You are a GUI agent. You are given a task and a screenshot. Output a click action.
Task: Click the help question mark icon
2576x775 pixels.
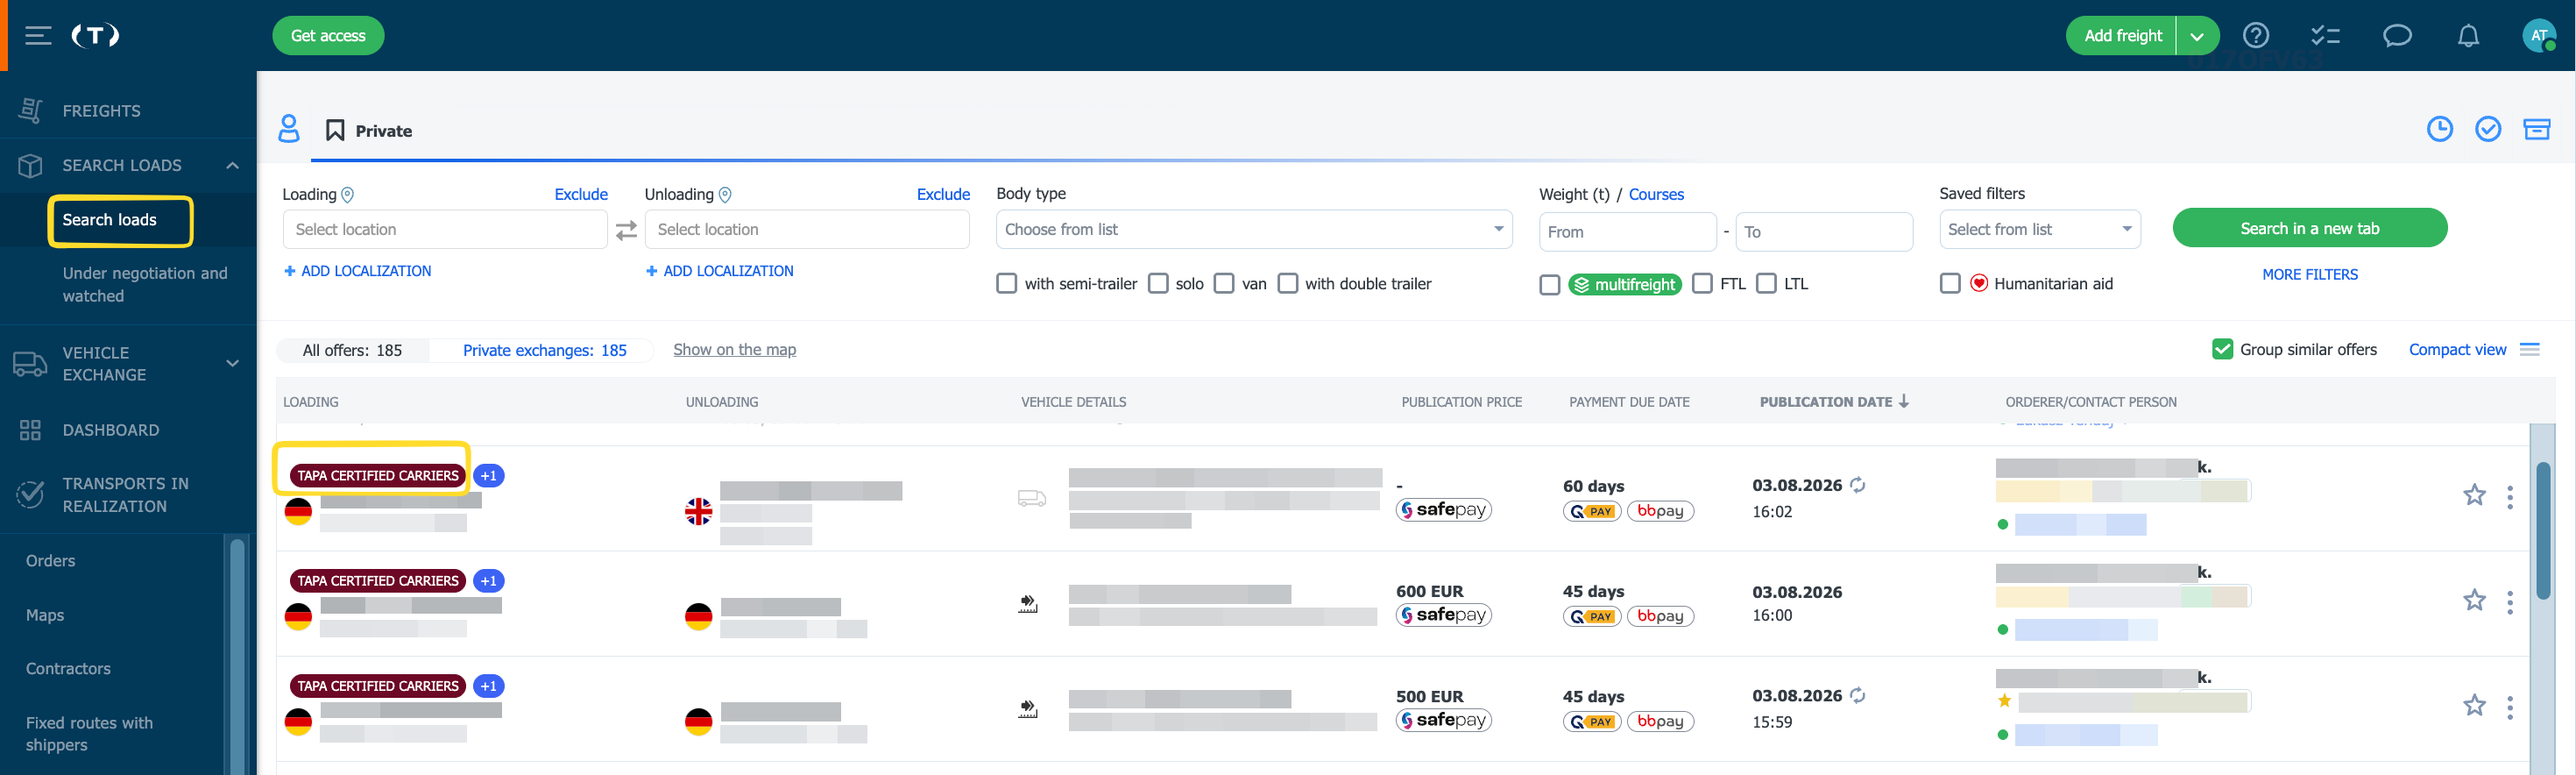coord(2256,36)
